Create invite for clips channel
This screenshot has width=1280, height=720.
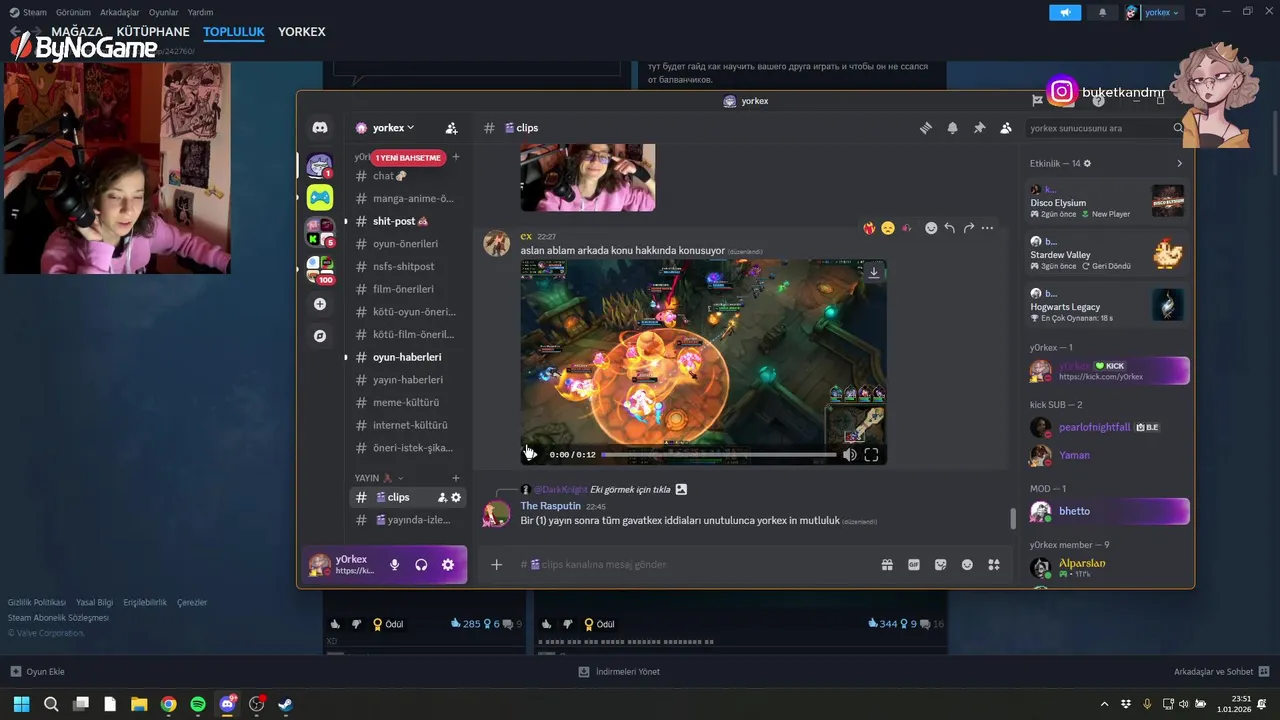[x=442, y=497]
